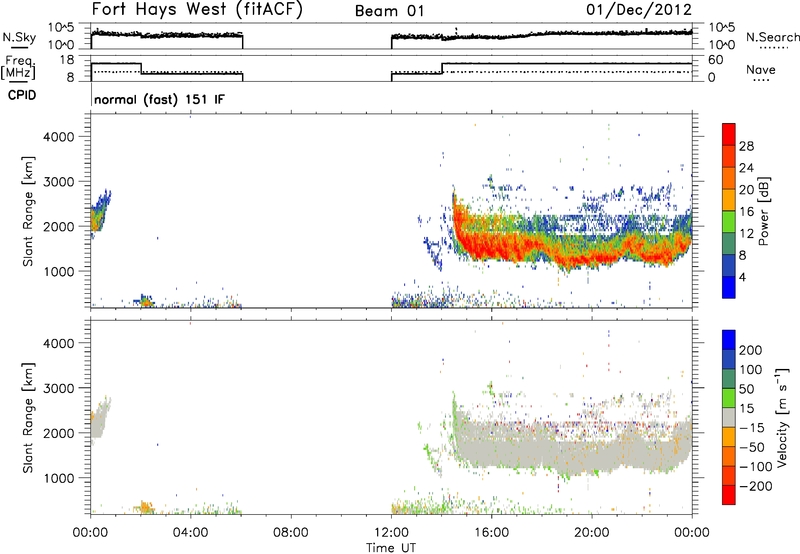800x554 pixels.
Task: Click the "60" Nave scale tick label
Action: point(715,60)
